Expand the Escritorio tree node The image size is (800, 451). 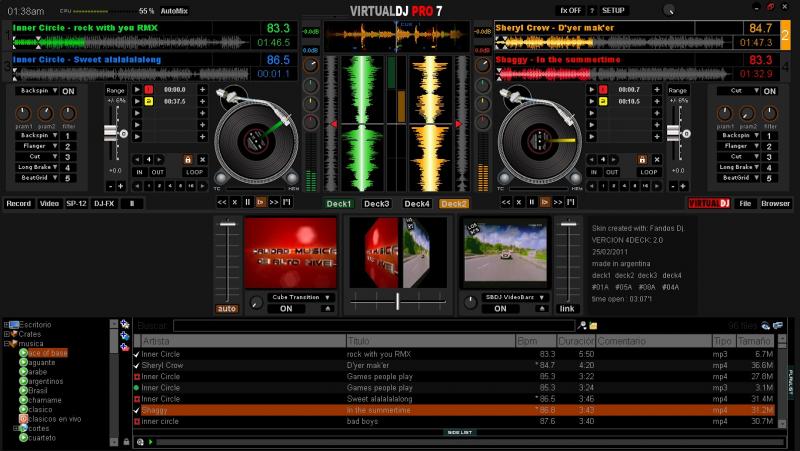coord(6,324)
